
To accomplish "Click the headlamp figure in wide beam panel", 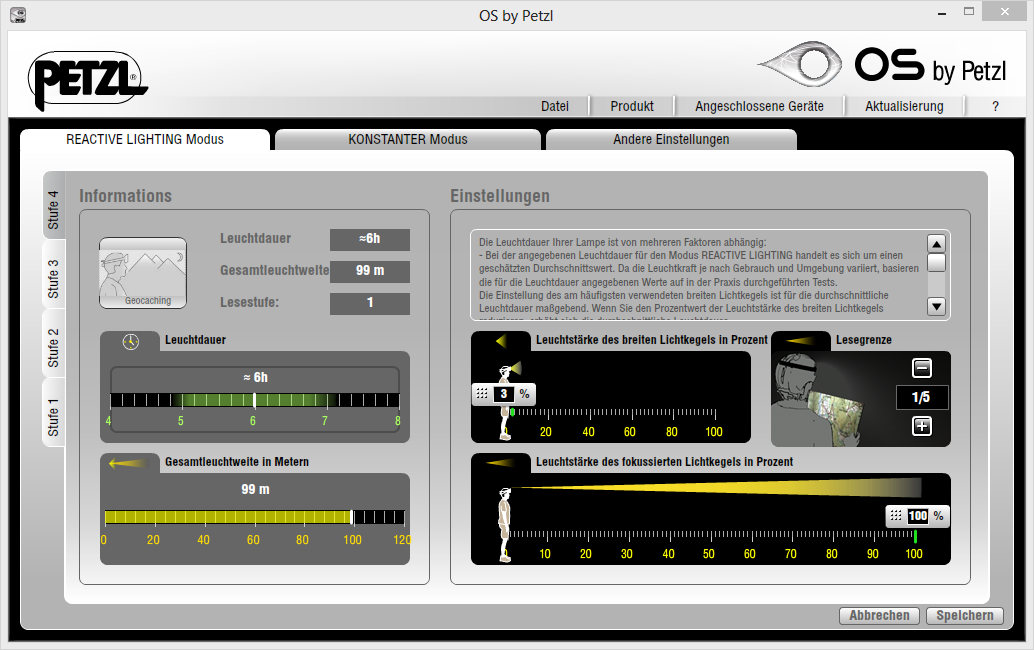I will click(x=506, y=402).
